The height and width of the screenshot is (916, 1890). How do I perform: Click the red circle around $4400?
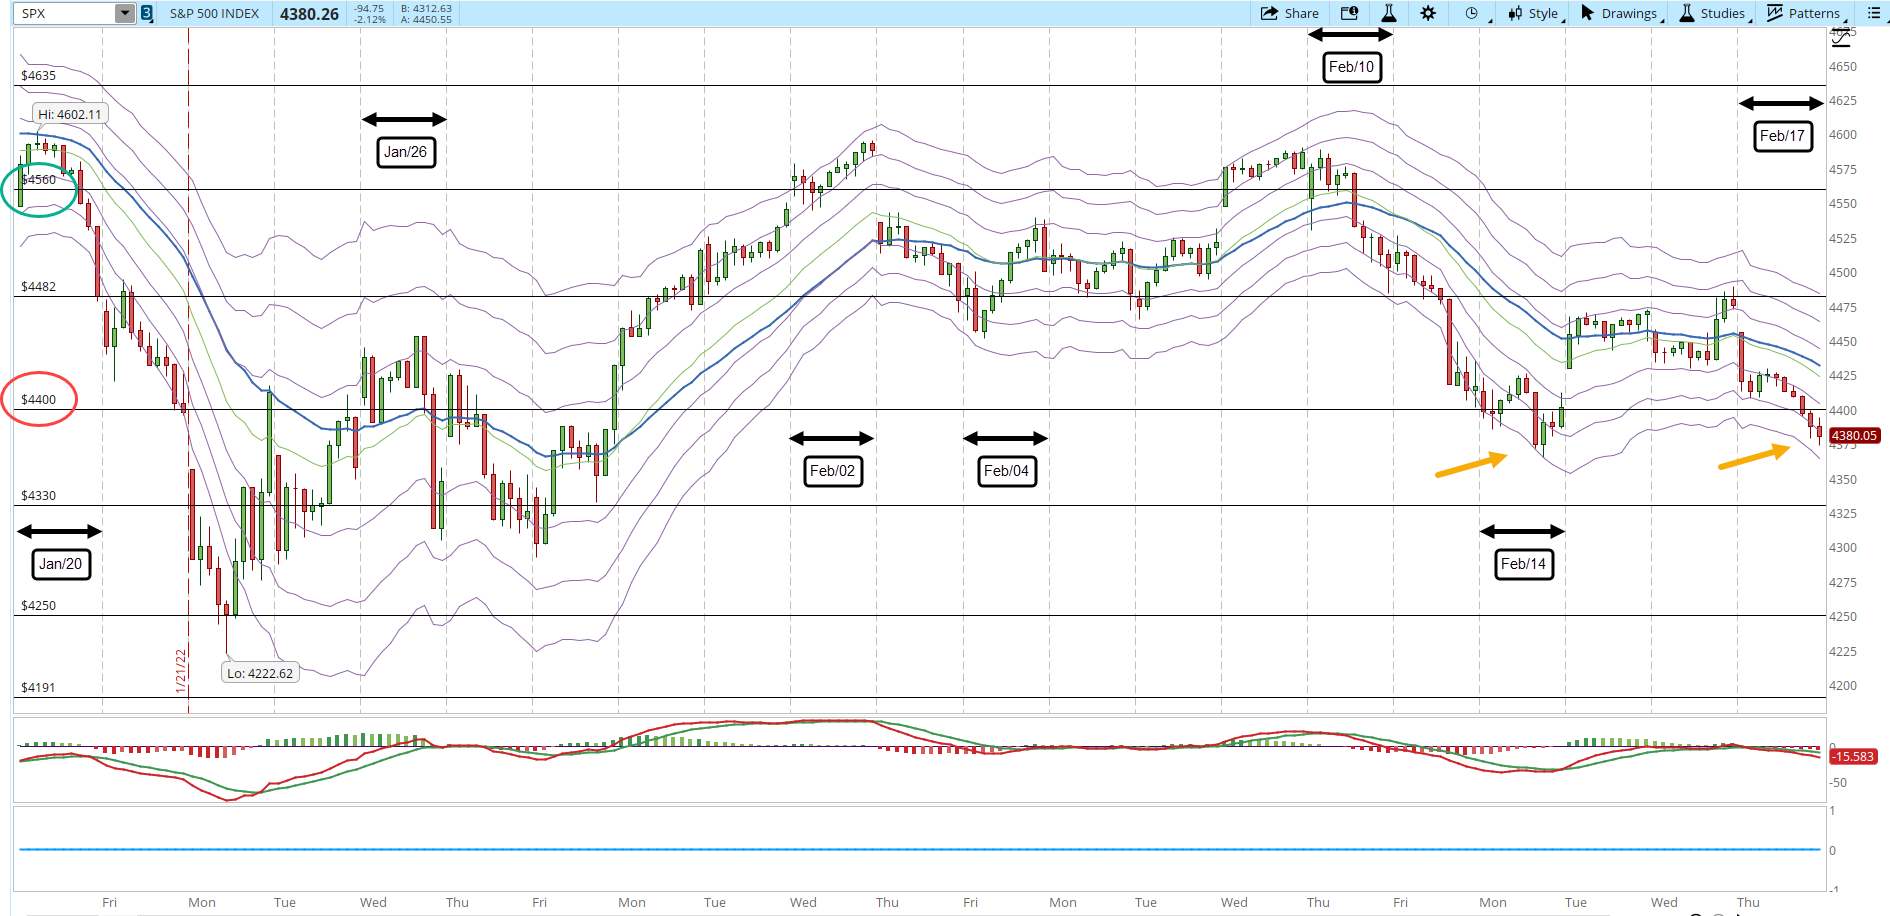[39, 399]
